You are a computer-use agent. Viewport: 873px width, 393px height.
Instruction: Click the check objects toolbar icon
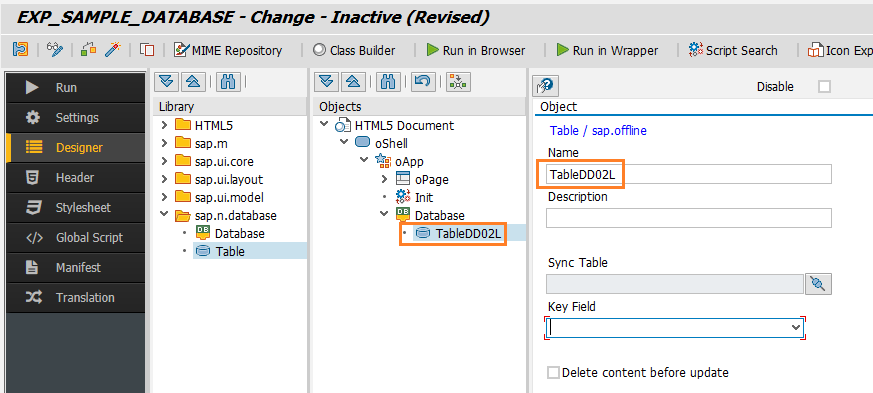[x=89, y=50]
